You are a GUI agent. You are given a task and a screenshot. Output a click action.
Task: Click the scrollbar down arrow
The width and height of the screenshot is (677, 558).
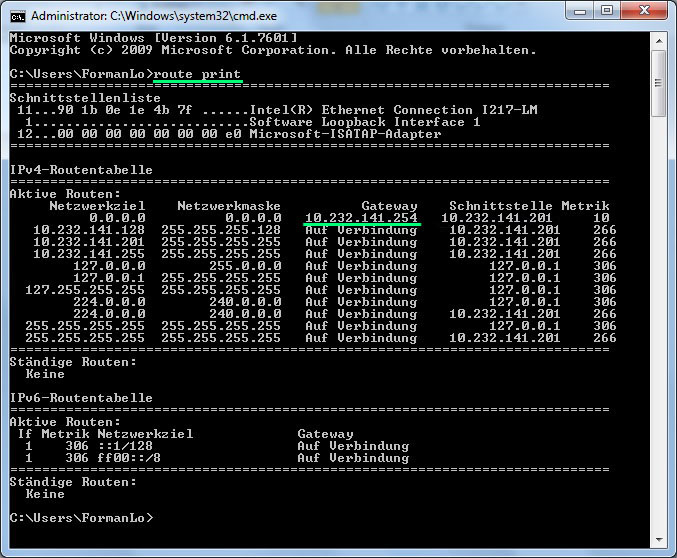(658, 540)
